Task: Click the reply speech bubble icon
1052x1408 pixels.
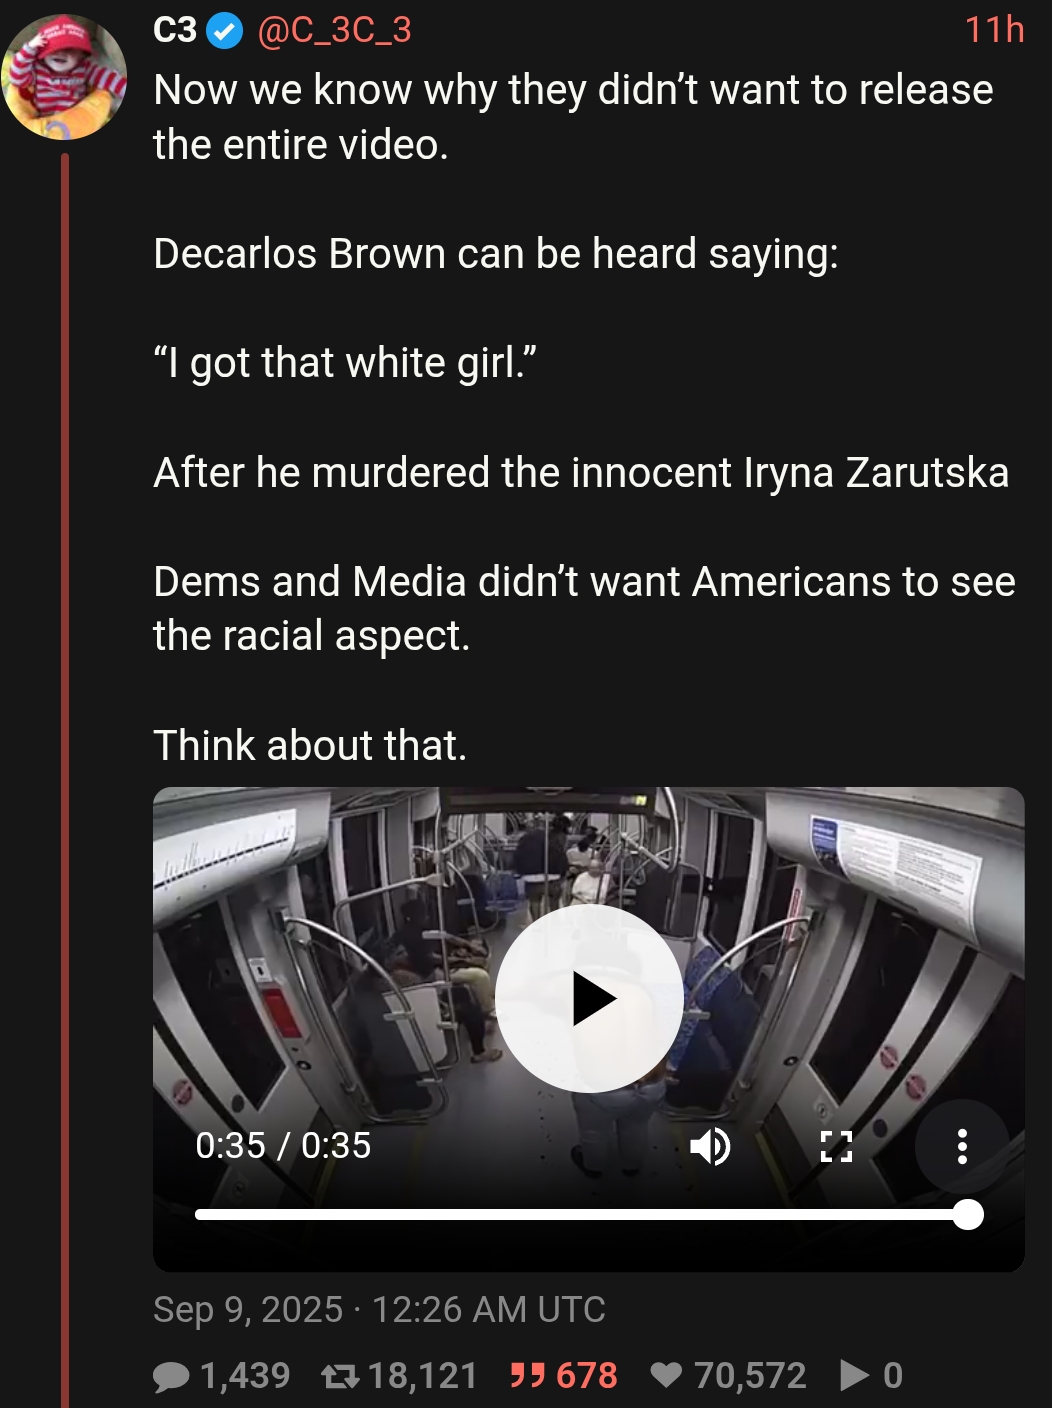Action: click(171, 1377)
